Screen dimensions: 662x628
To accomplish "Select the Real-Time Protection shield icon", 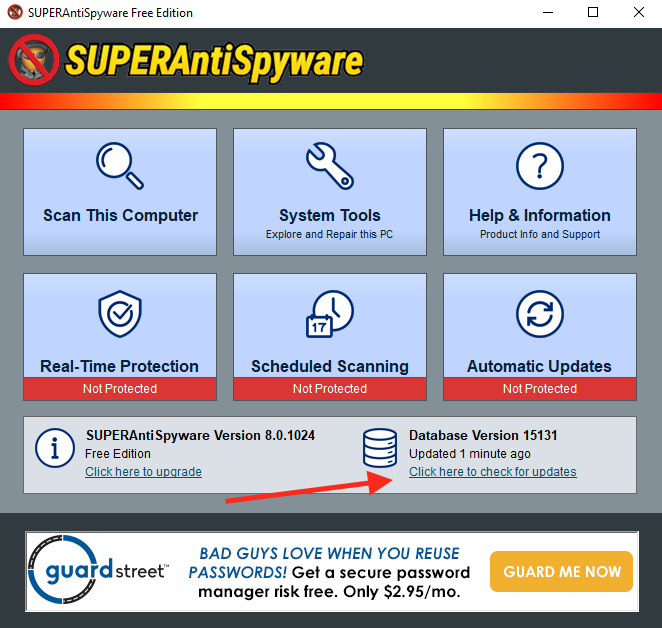I will (120, 315).
